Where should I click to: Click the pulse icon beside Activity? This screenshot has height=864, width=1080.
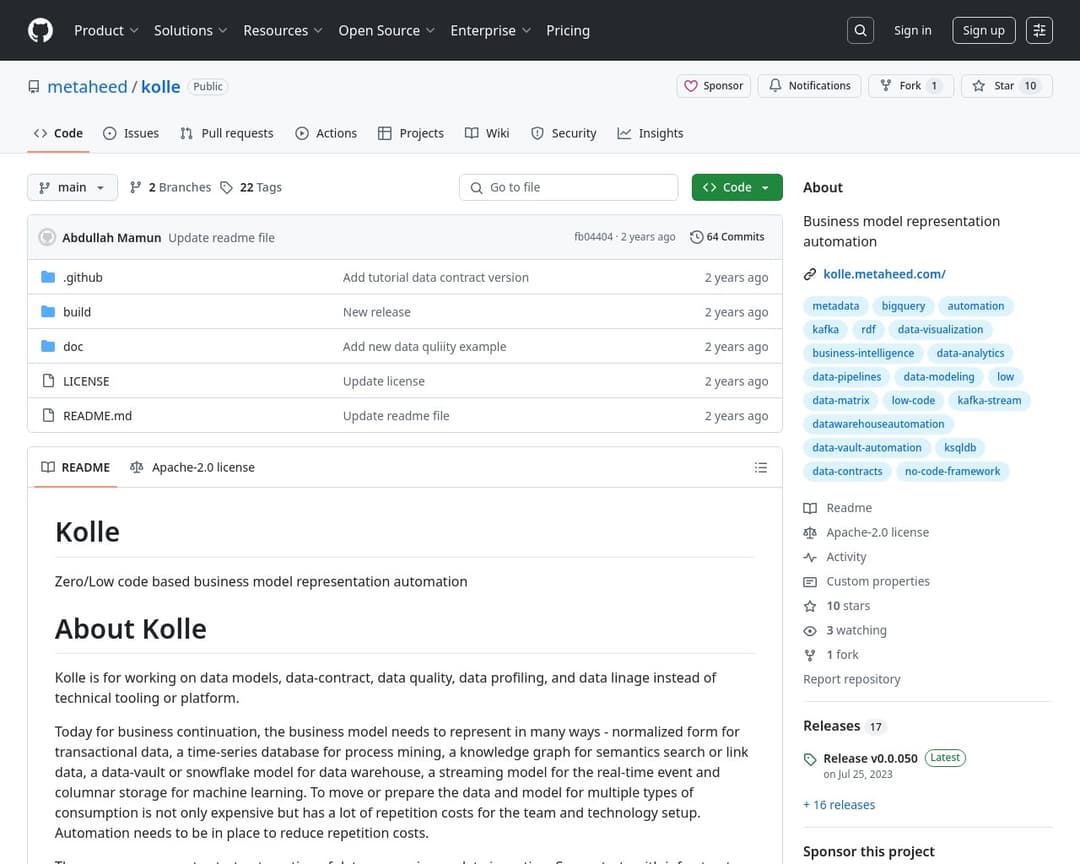(x=810, y=557)
